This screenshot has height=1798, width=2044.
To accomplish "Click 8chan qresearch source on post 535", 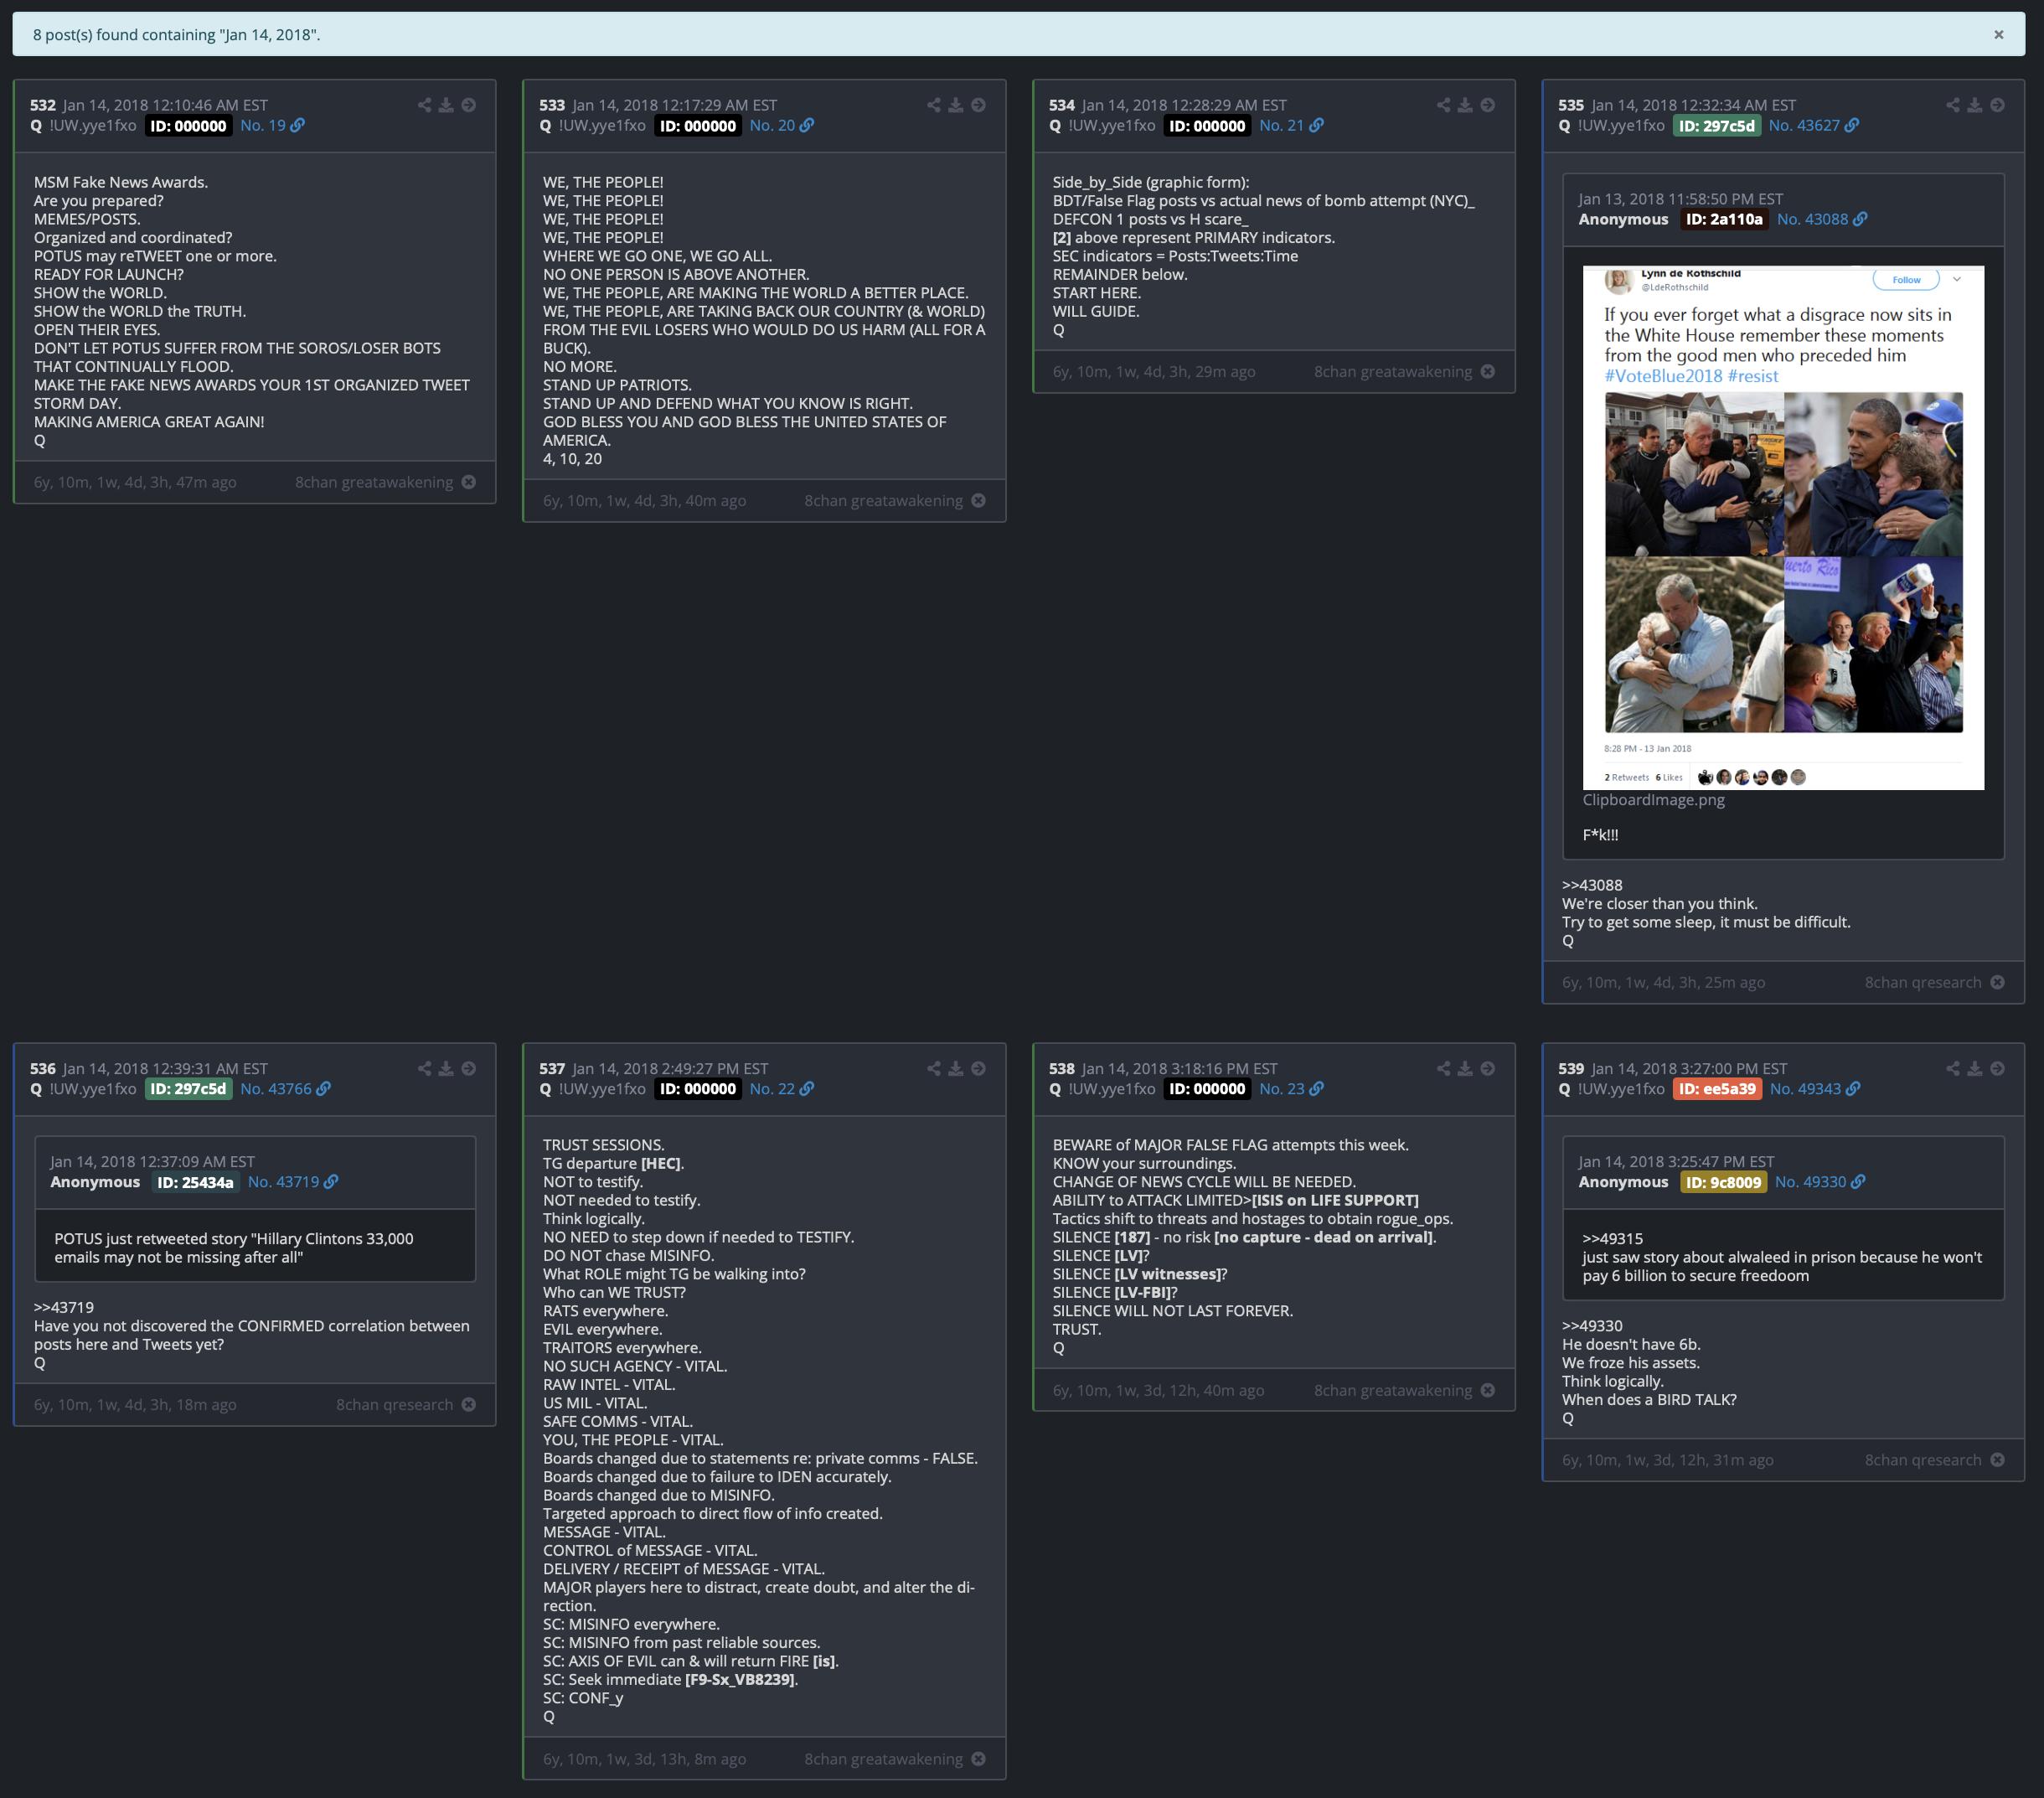I will pos(1922,982).
